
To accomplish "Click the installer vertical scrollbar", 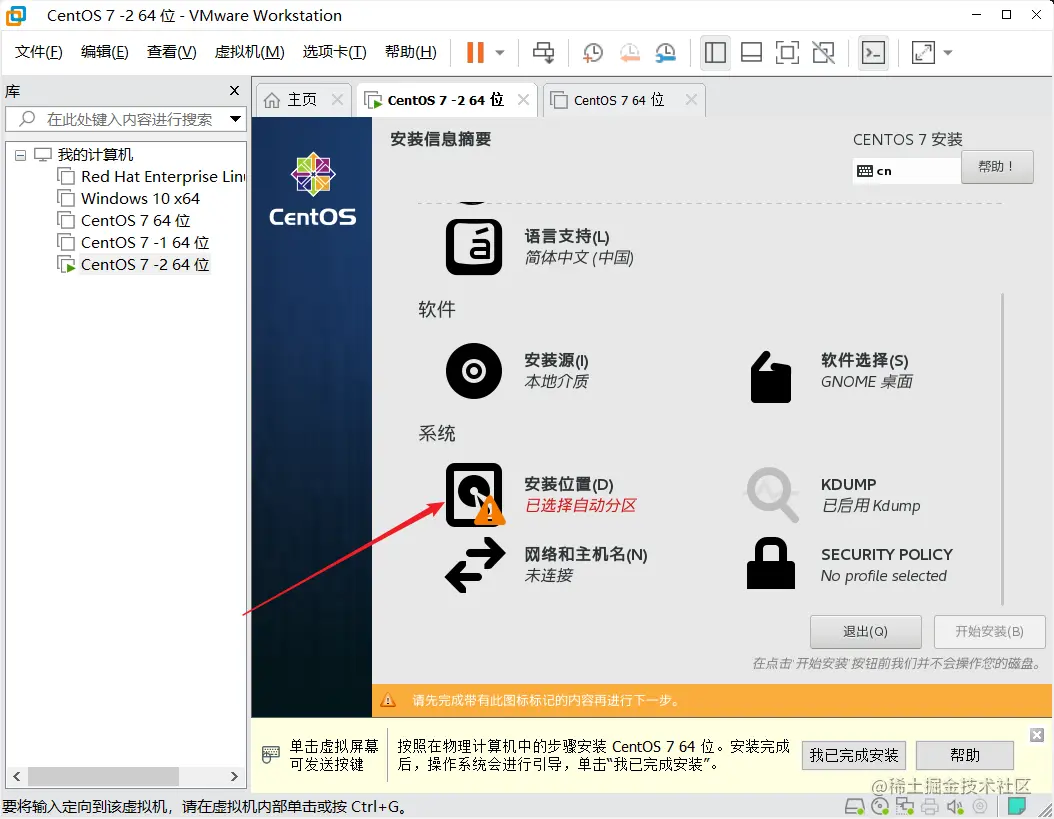I will pos(1002,449).
